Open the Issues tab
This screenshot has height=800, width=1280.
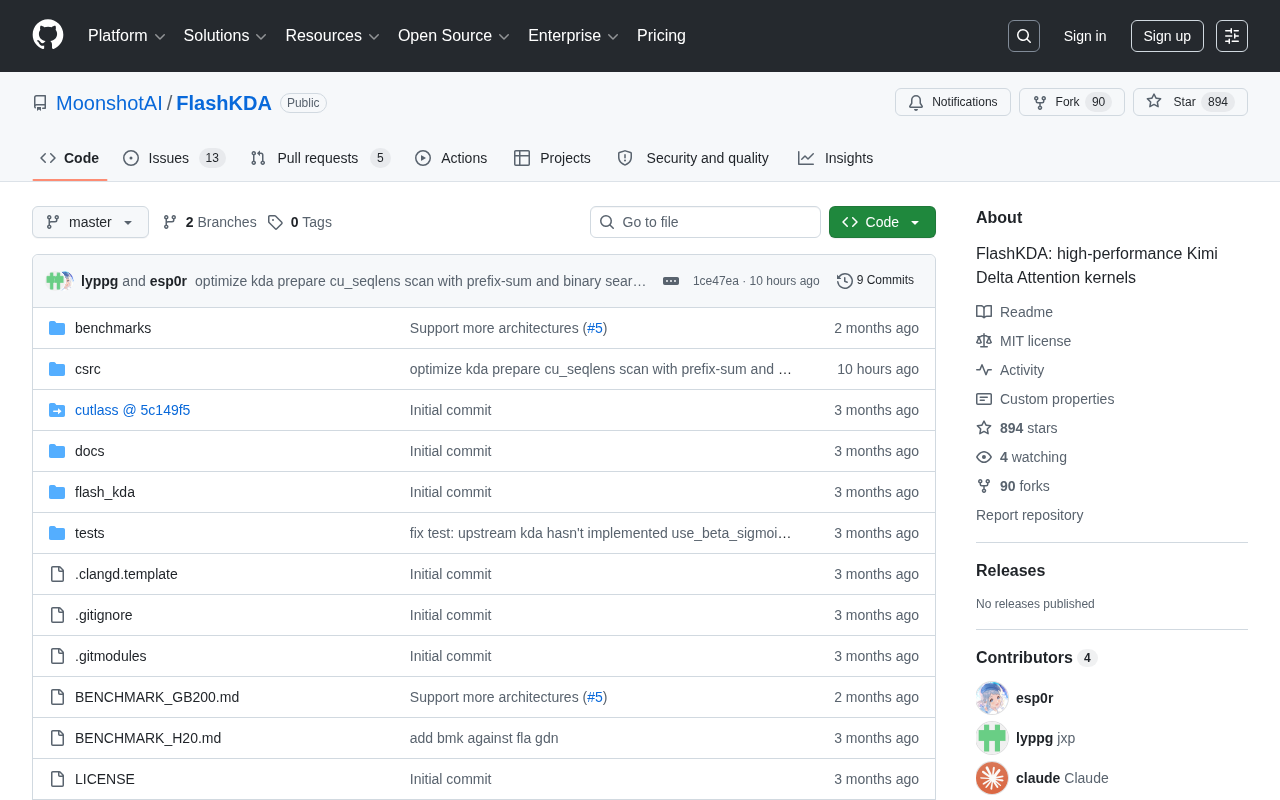pyautogui.click(x=174, y=158)
